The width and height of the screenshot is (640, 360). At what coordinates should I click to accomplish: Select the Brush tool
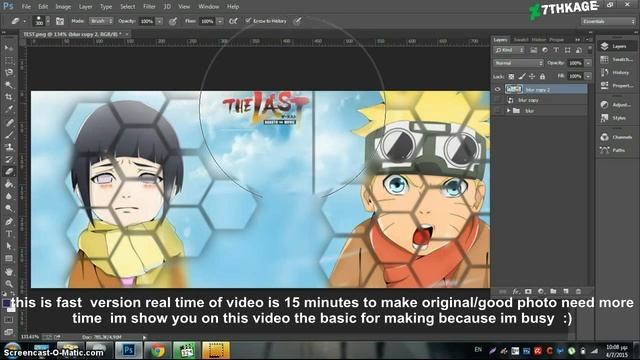(x=9, y=135)
